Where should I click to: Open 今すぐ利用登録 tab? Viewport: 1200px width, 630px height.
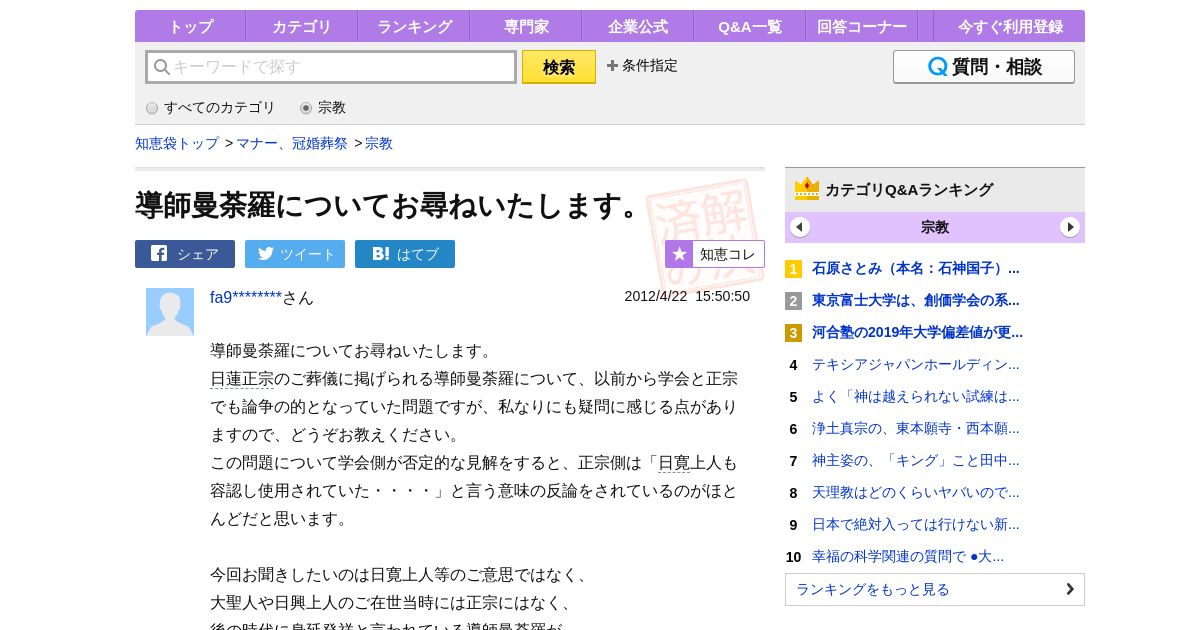click(x=1010, y=27)
